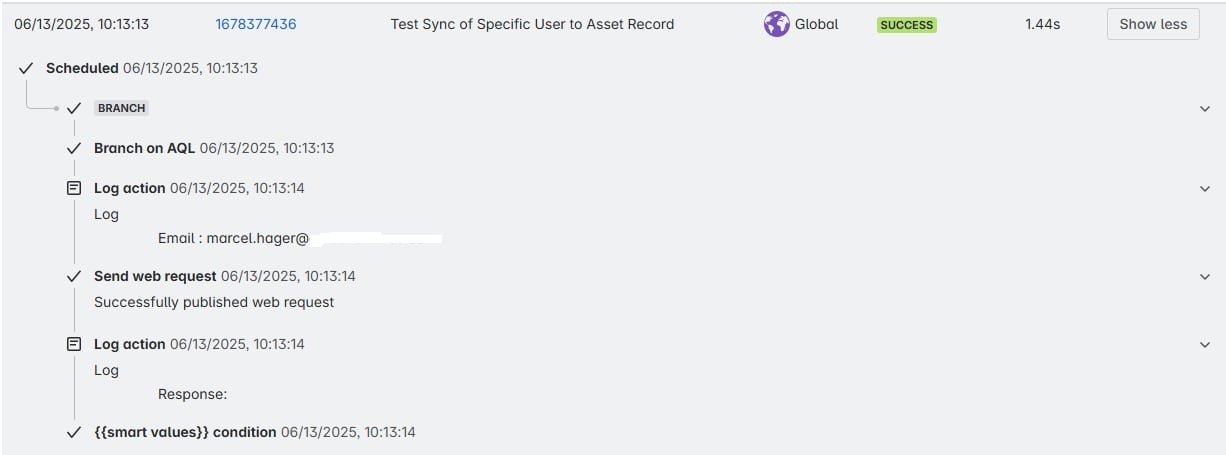Collapse the BRANCH row chevron
The width and height of the screenshot is (1226, 455).
(1204, 109)
